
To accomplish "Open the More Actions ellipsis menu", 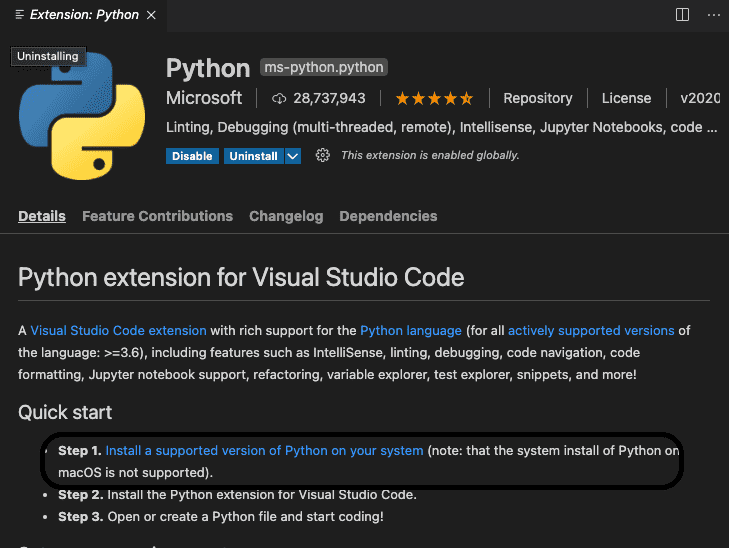I will tap(713, 15).
